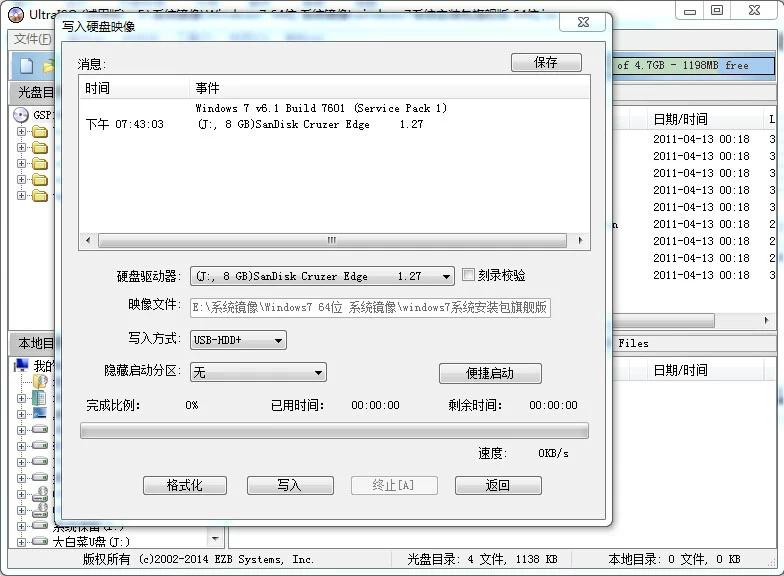Click status text '本地目录: 0 文件, 0 KB'
Screen dimensions: 784x576
point(674,559)
